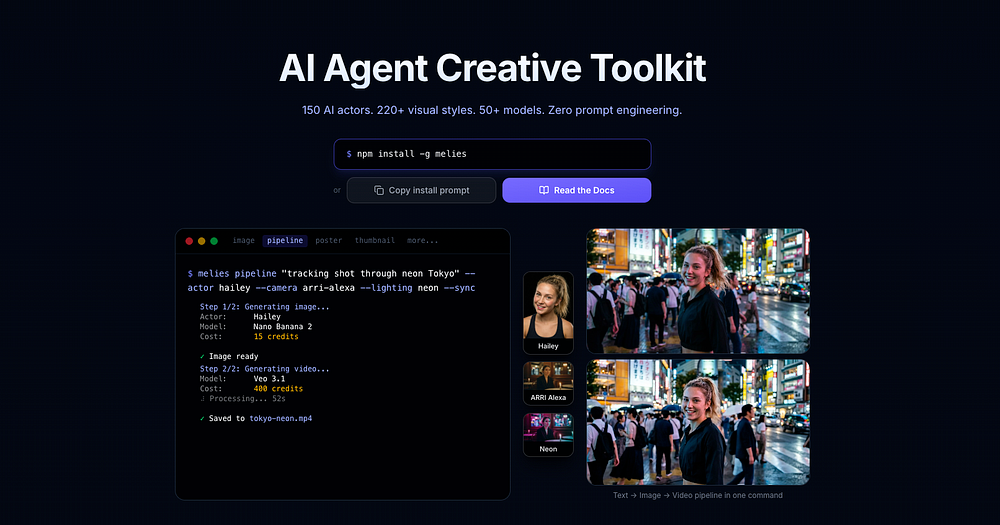Click Step 2/2: Generating video... line
This screenshot has height=525, width=1000.
[x=264, y=369]
